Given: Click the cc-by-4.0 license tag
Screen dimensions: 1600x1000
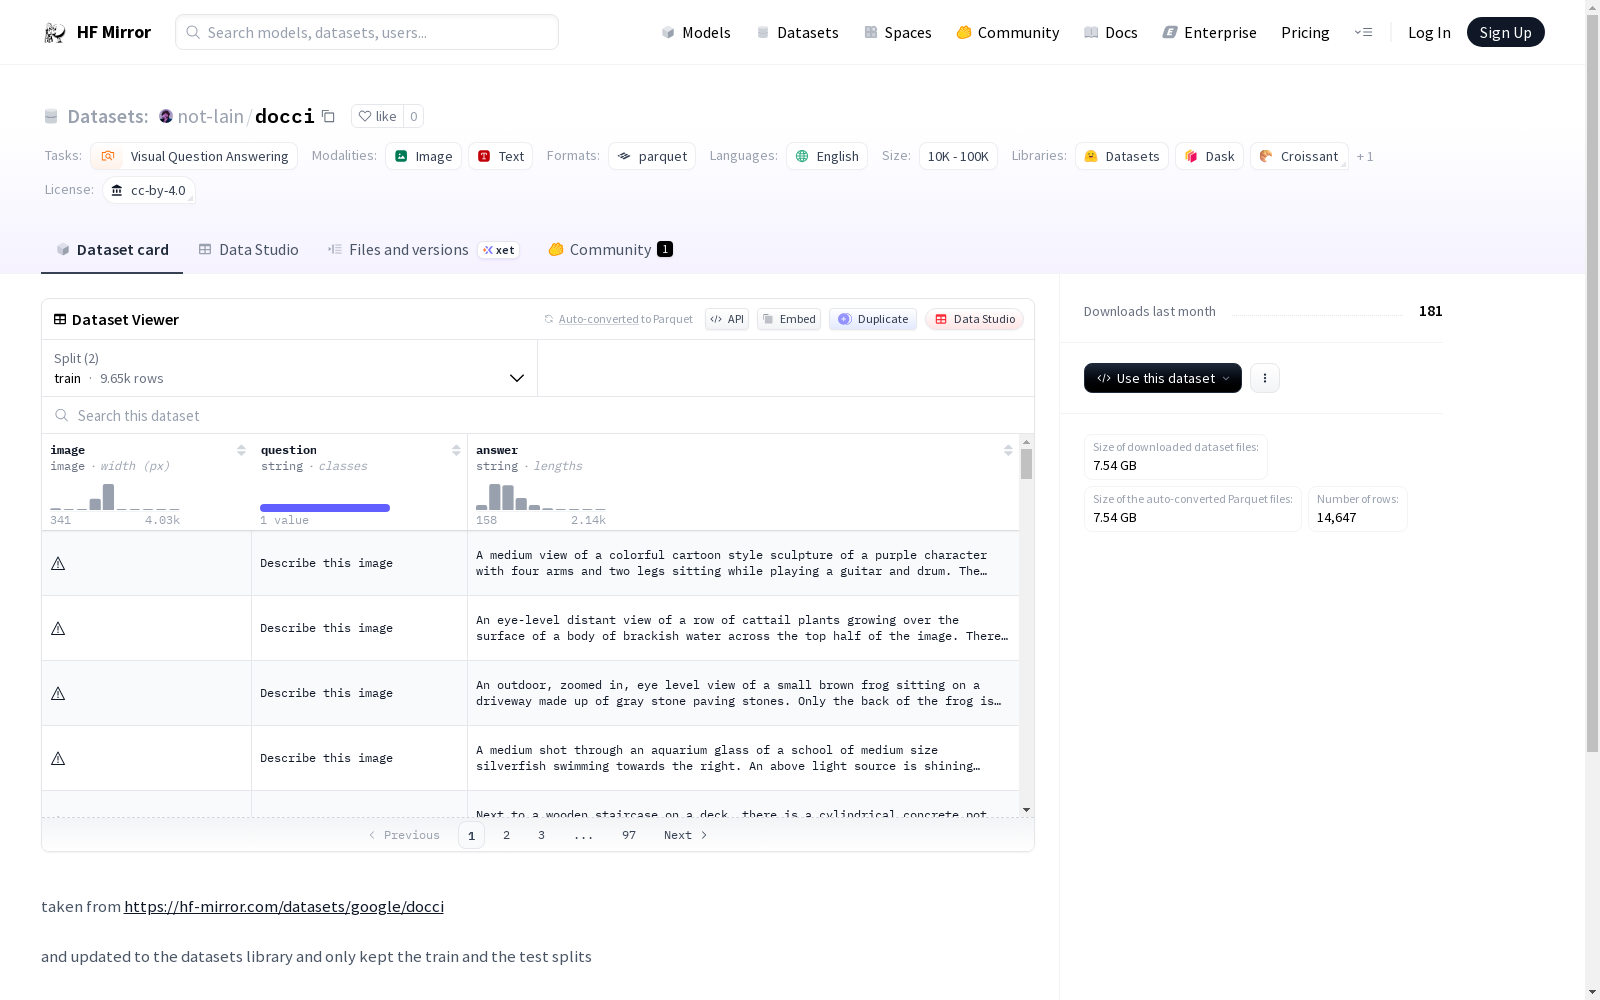Looking at the screenshot, I should coord(149,190).
